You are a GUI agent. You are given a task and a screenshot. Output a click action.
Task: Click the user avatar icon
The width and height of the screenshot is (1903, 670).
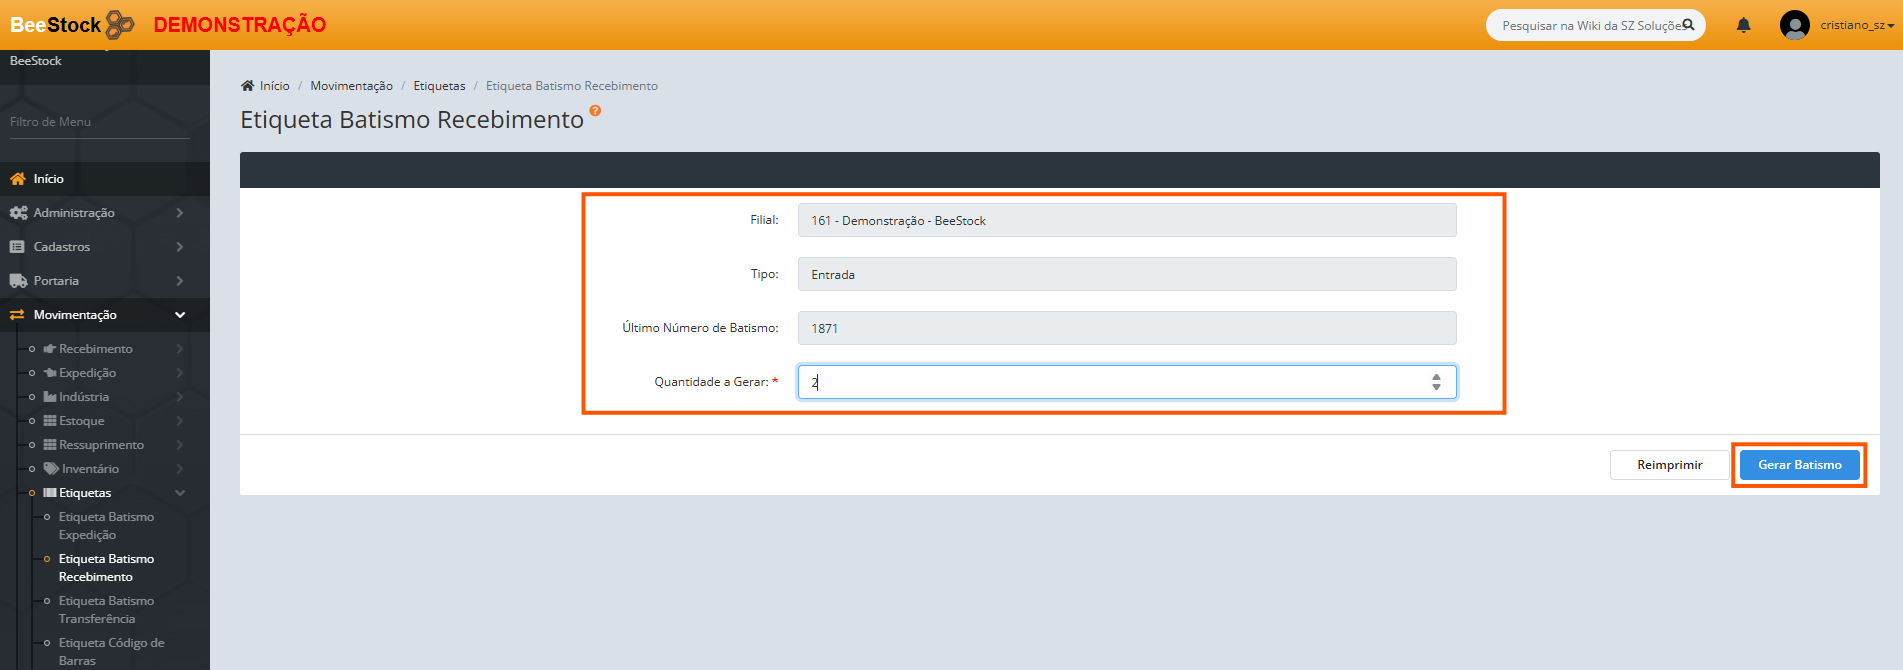[x=1794, y=25]
